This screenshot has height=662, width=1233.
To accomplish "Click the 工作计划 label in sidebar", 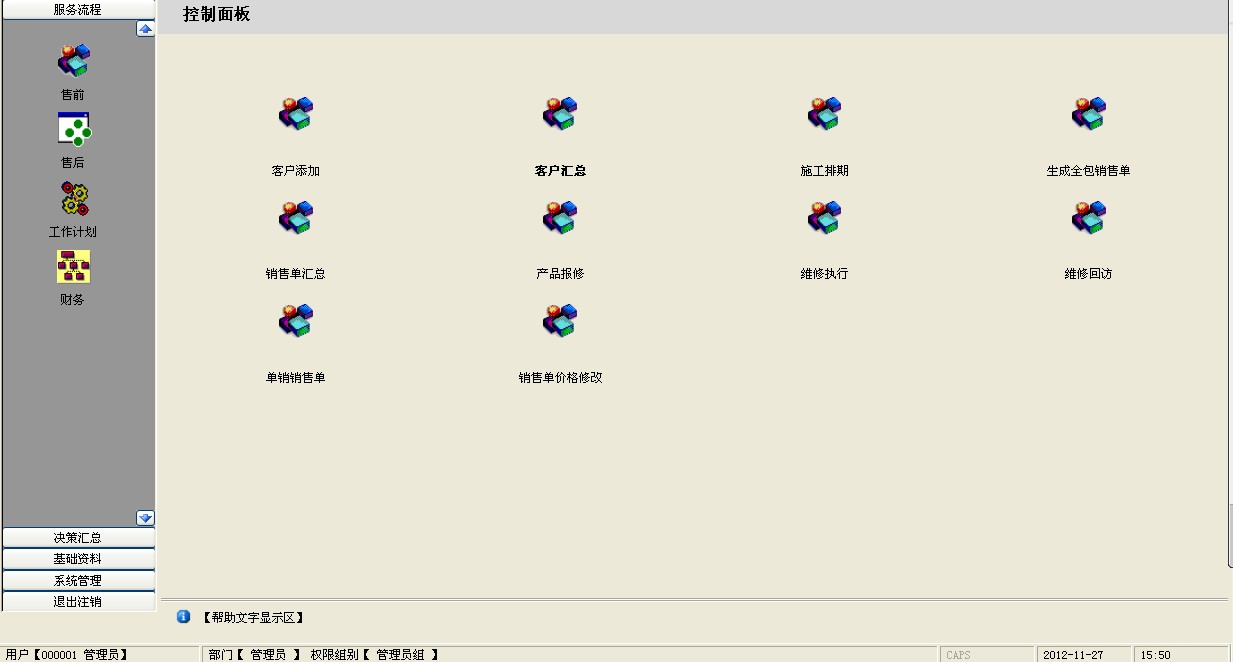I will click(x=73, y=232).
